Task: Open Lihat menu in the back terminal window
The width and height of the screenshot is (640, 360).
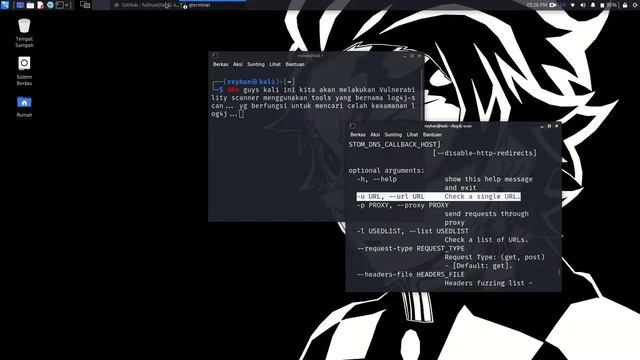Action: 275,64
